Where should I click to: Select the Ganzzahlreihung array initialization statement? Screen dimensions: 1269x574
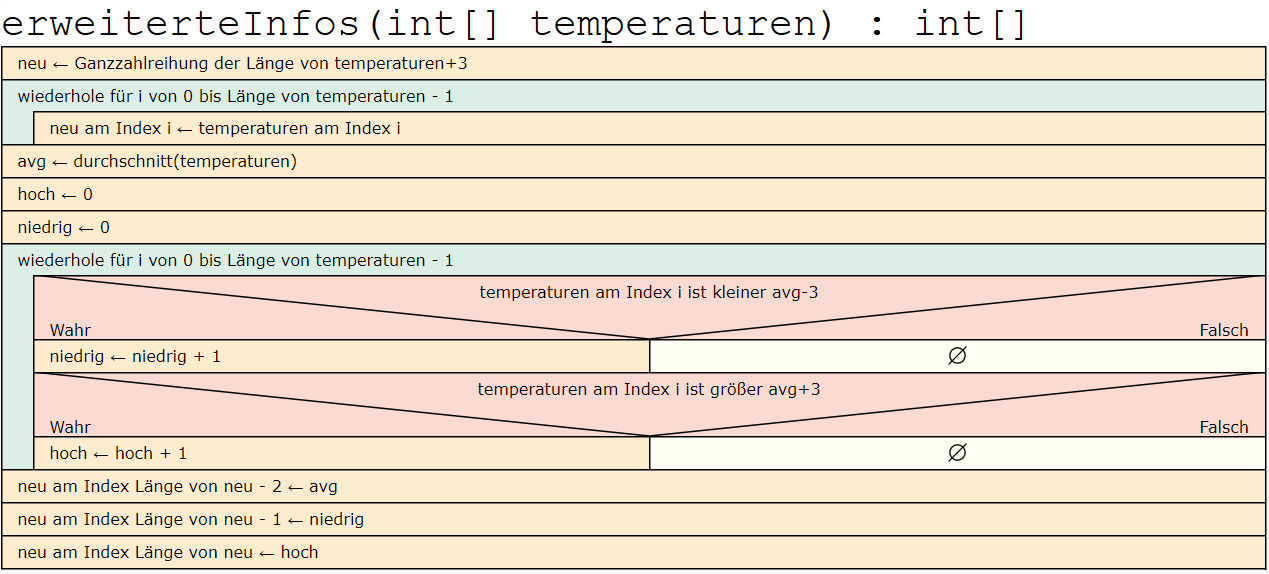pyautogui.click(x=243, y=64)
